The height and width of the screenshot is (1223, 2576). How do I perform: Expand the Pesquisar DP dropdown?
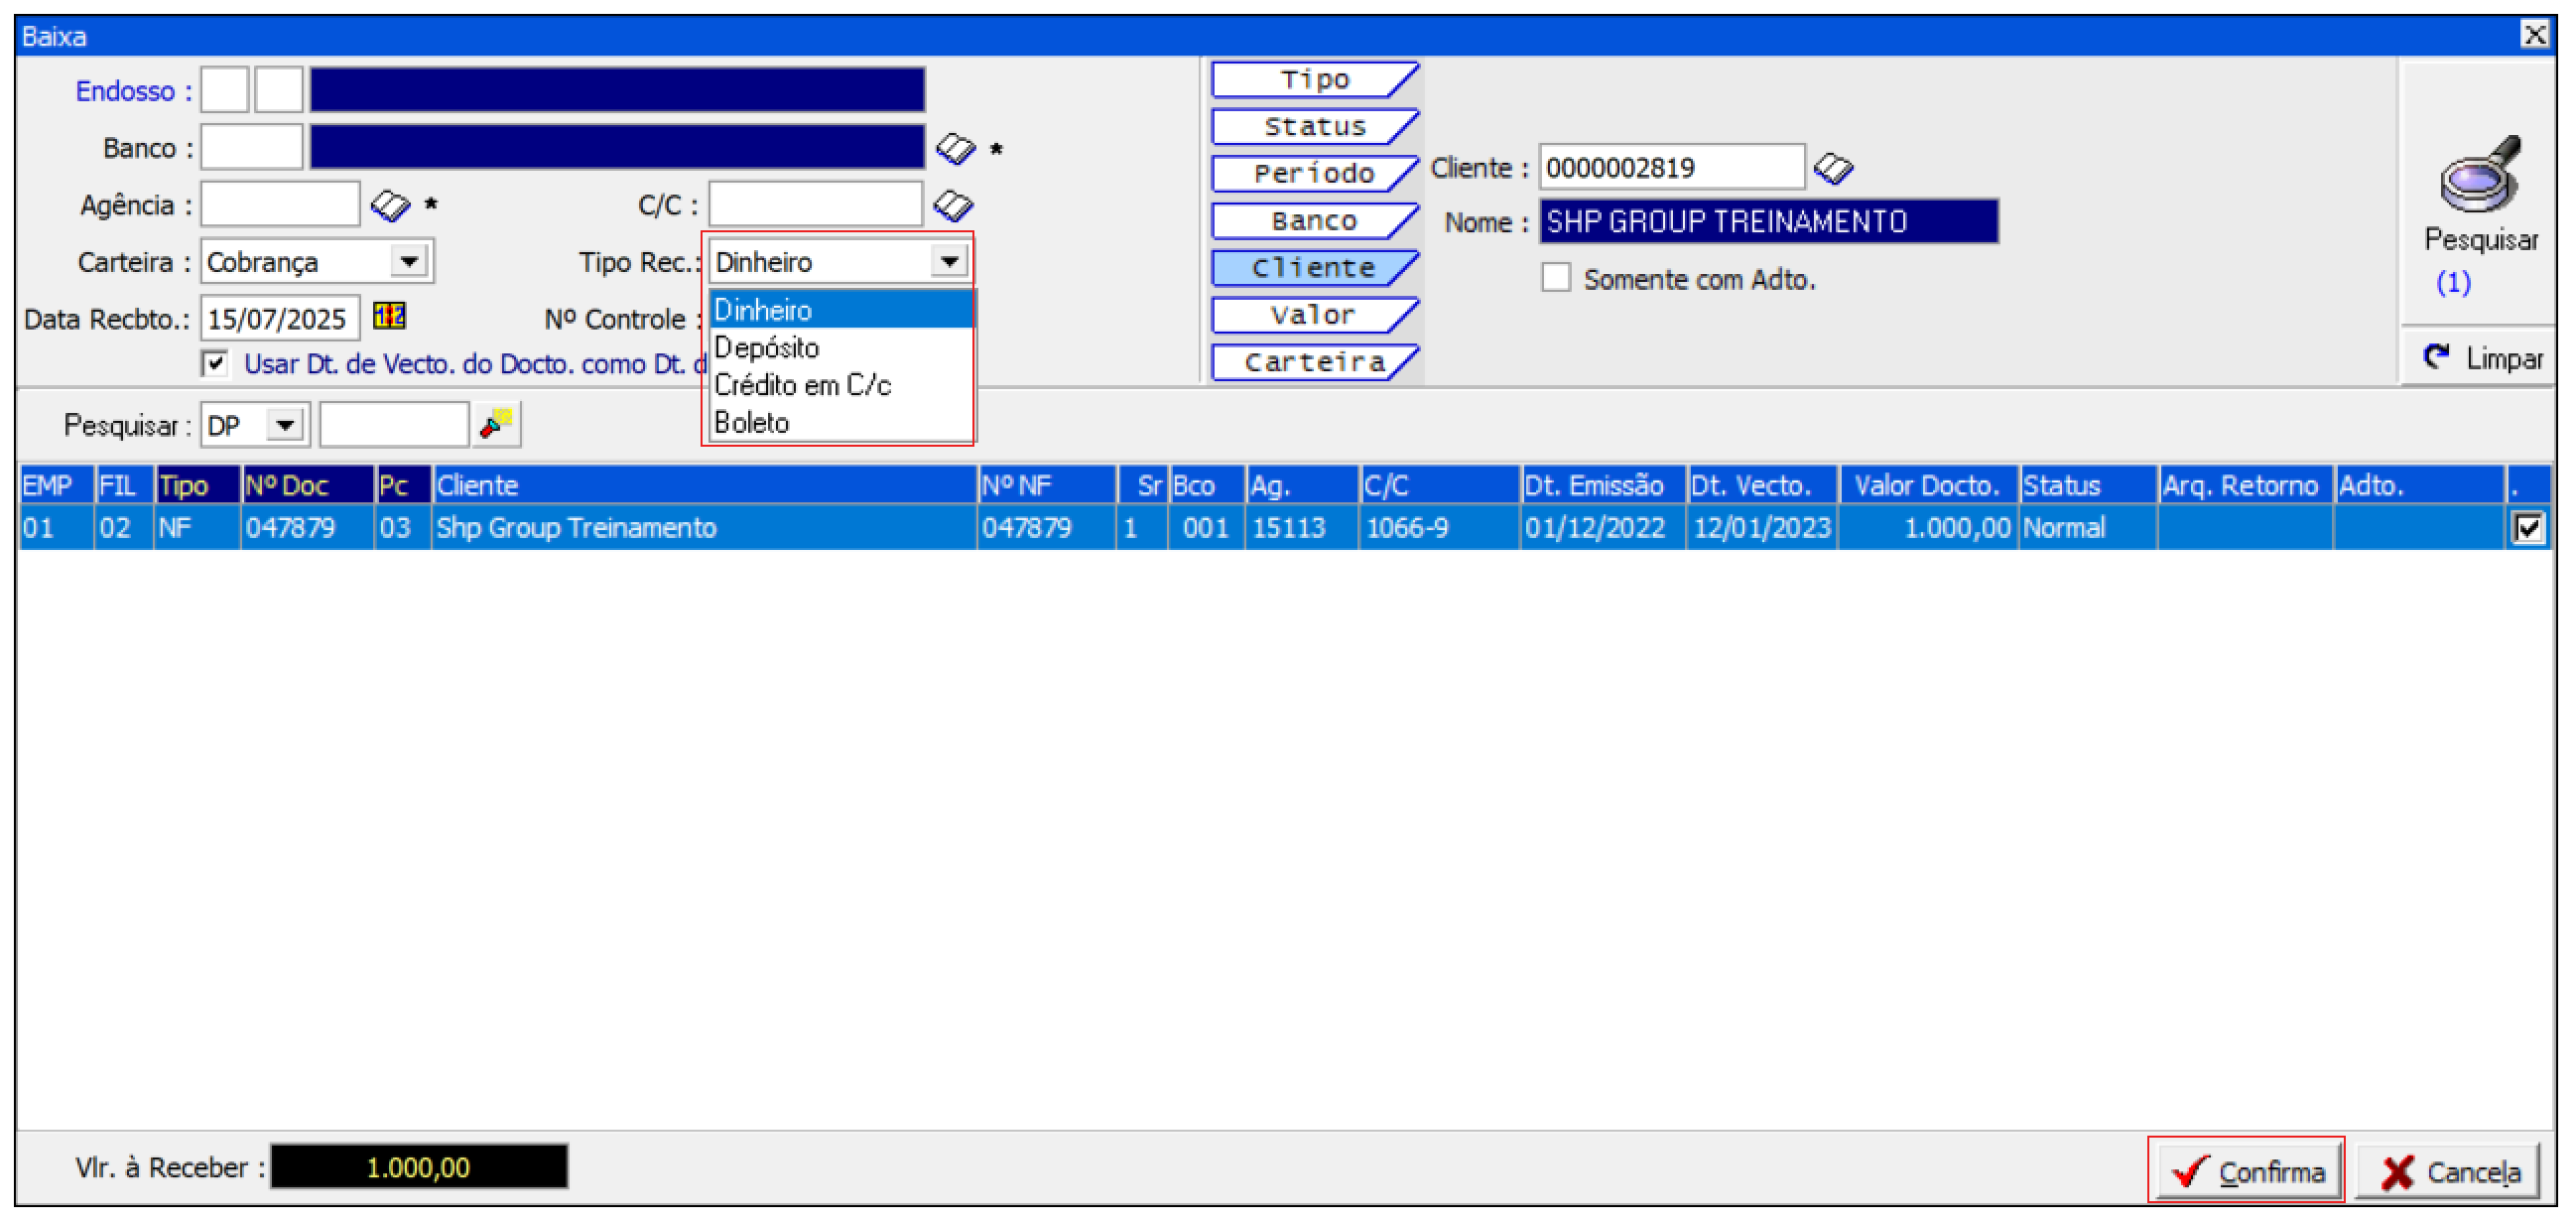click(x=285, y=425)
